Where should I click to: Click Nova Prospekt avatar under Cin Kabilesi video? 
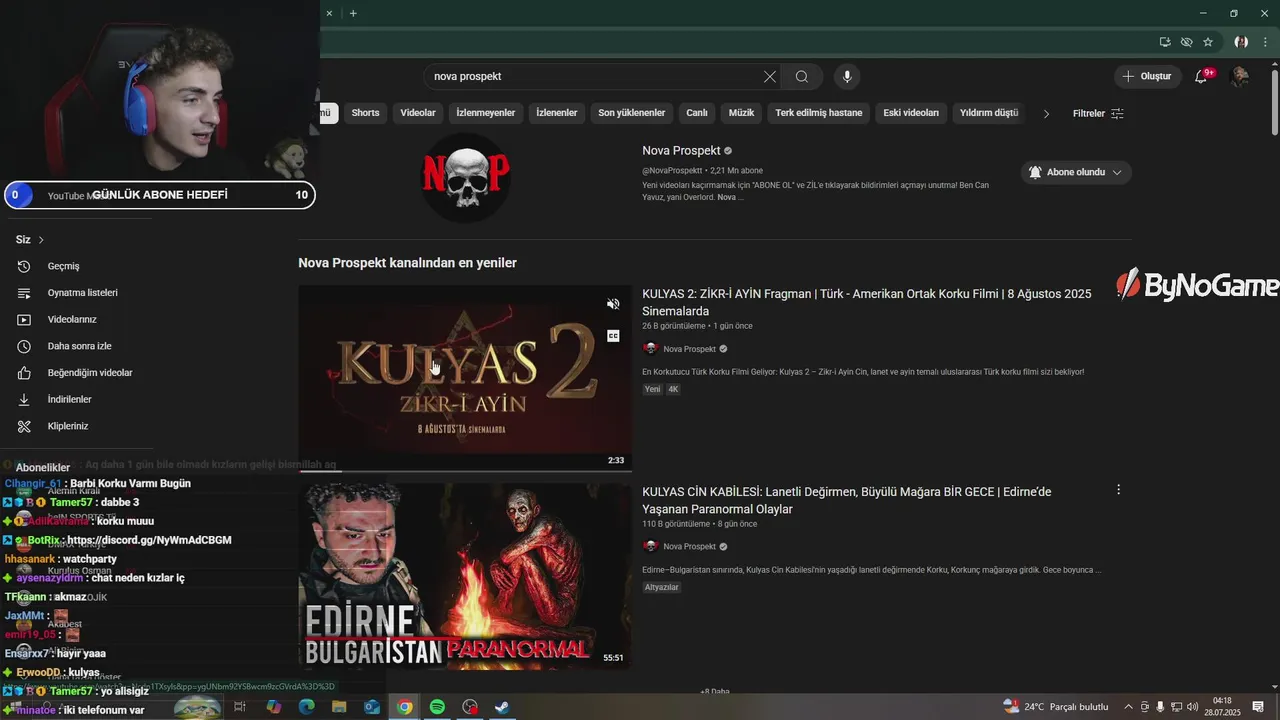click(650, 547)
